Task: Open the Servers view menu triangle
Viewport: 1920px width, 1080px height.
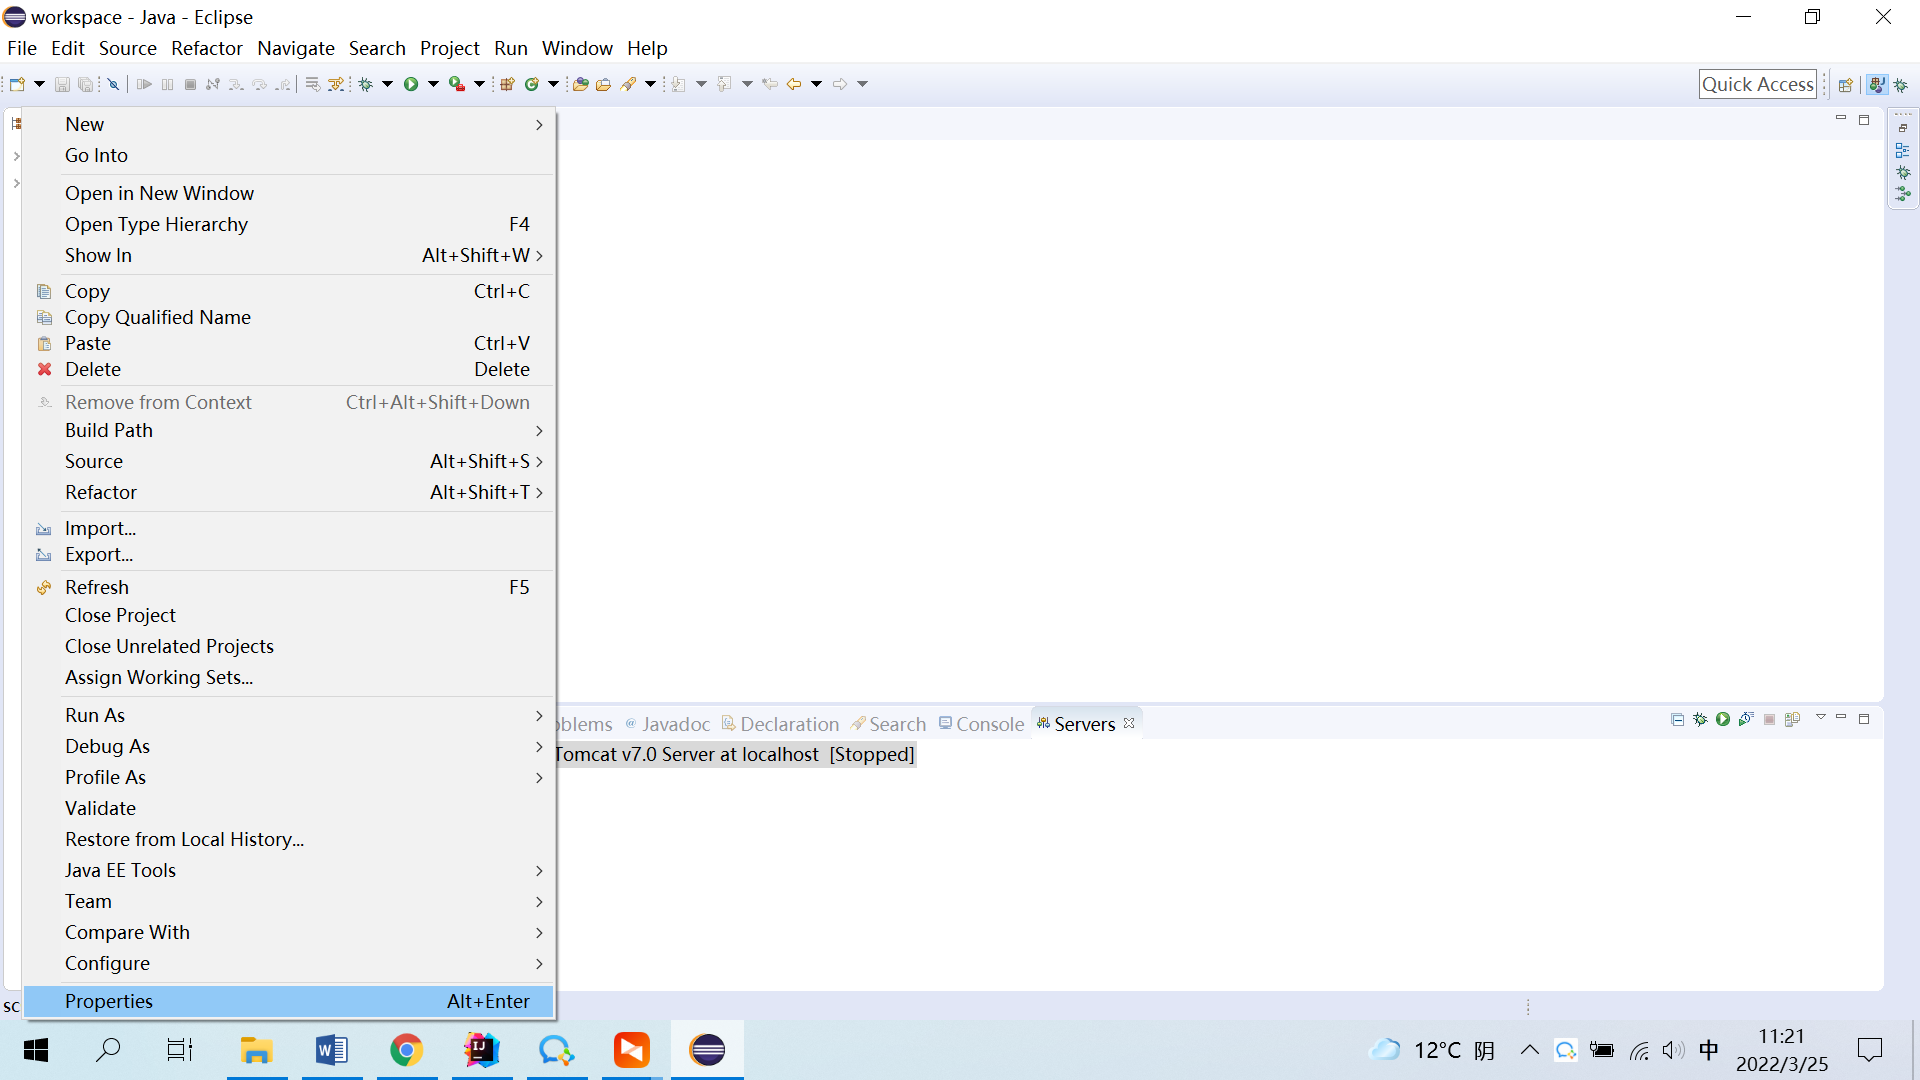Action: [1821, 718]
